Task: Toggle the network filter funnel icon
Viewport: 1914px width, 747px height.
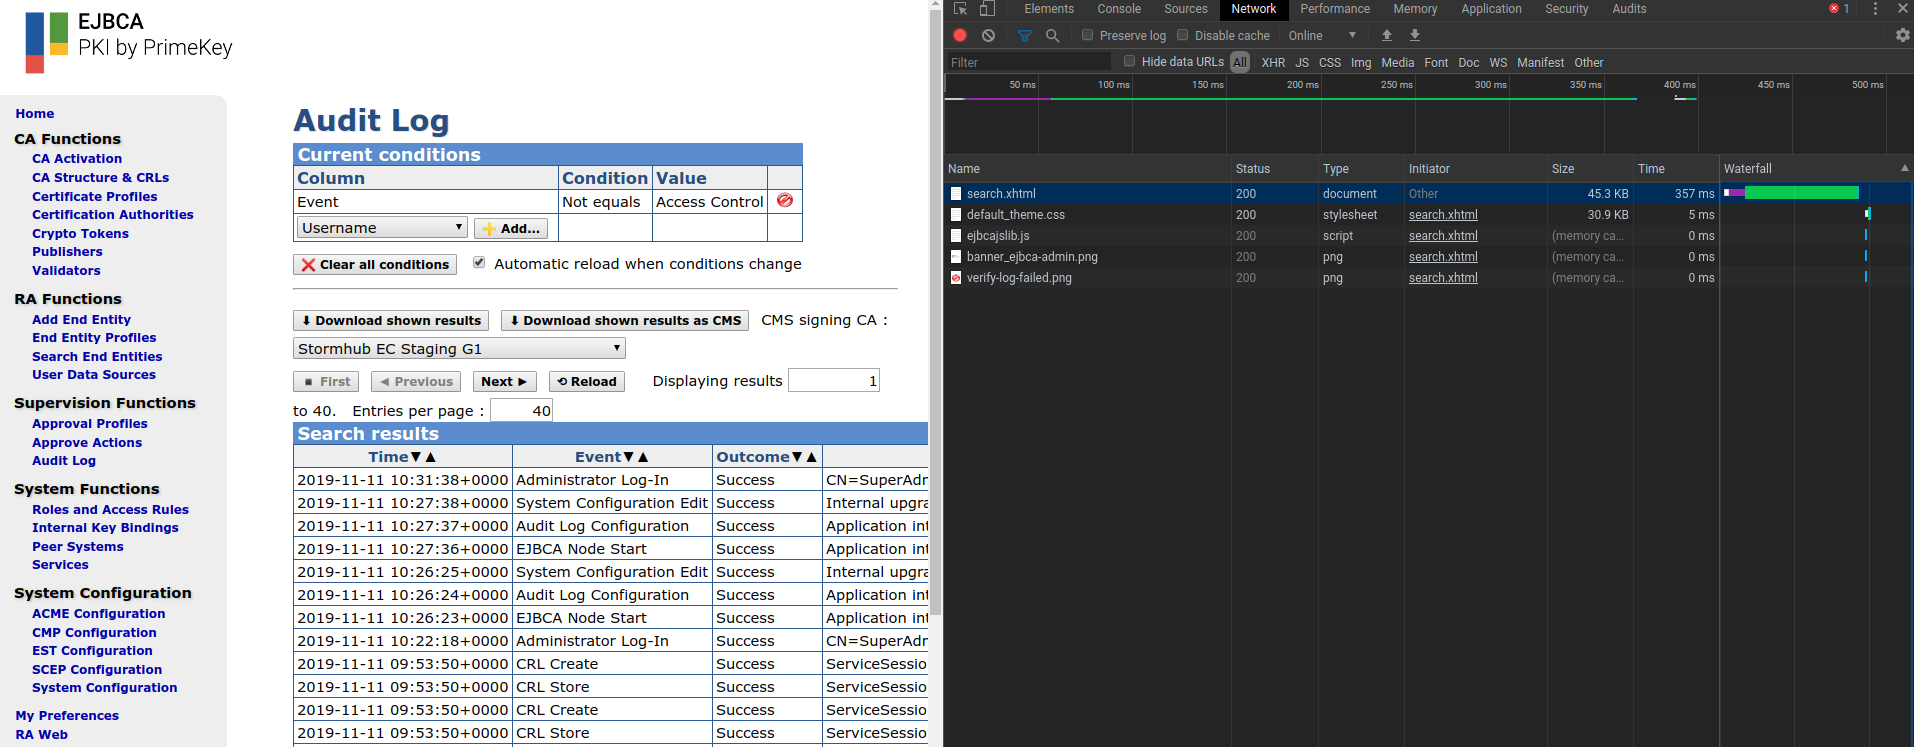Action: point(1024,35)
